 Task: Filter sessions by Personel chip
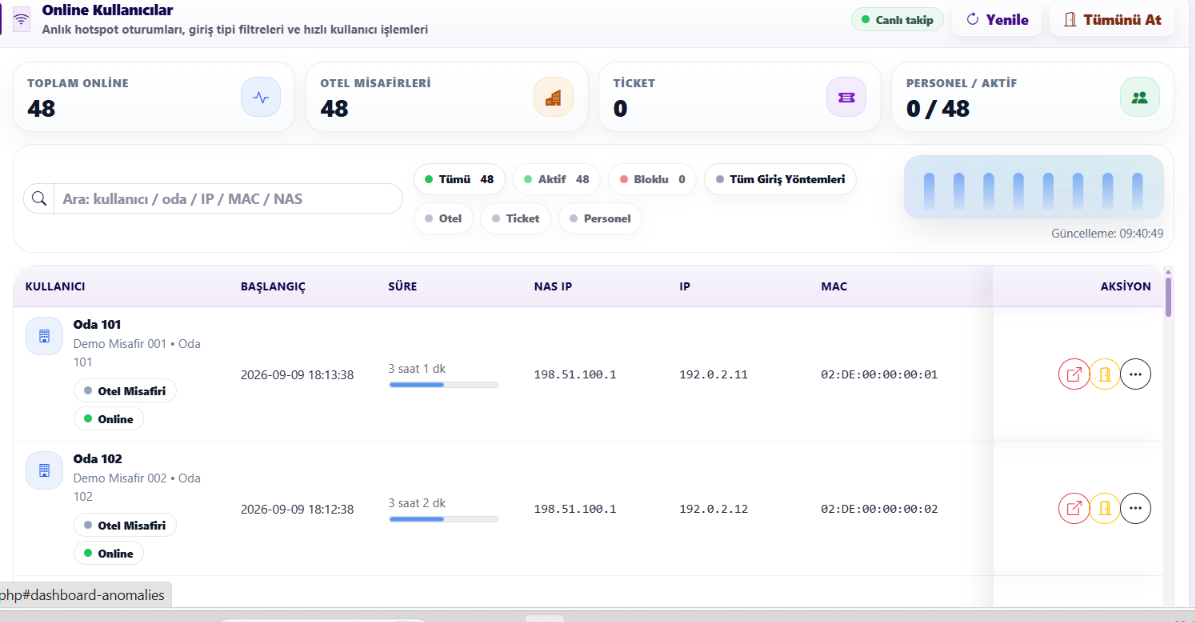600,219
